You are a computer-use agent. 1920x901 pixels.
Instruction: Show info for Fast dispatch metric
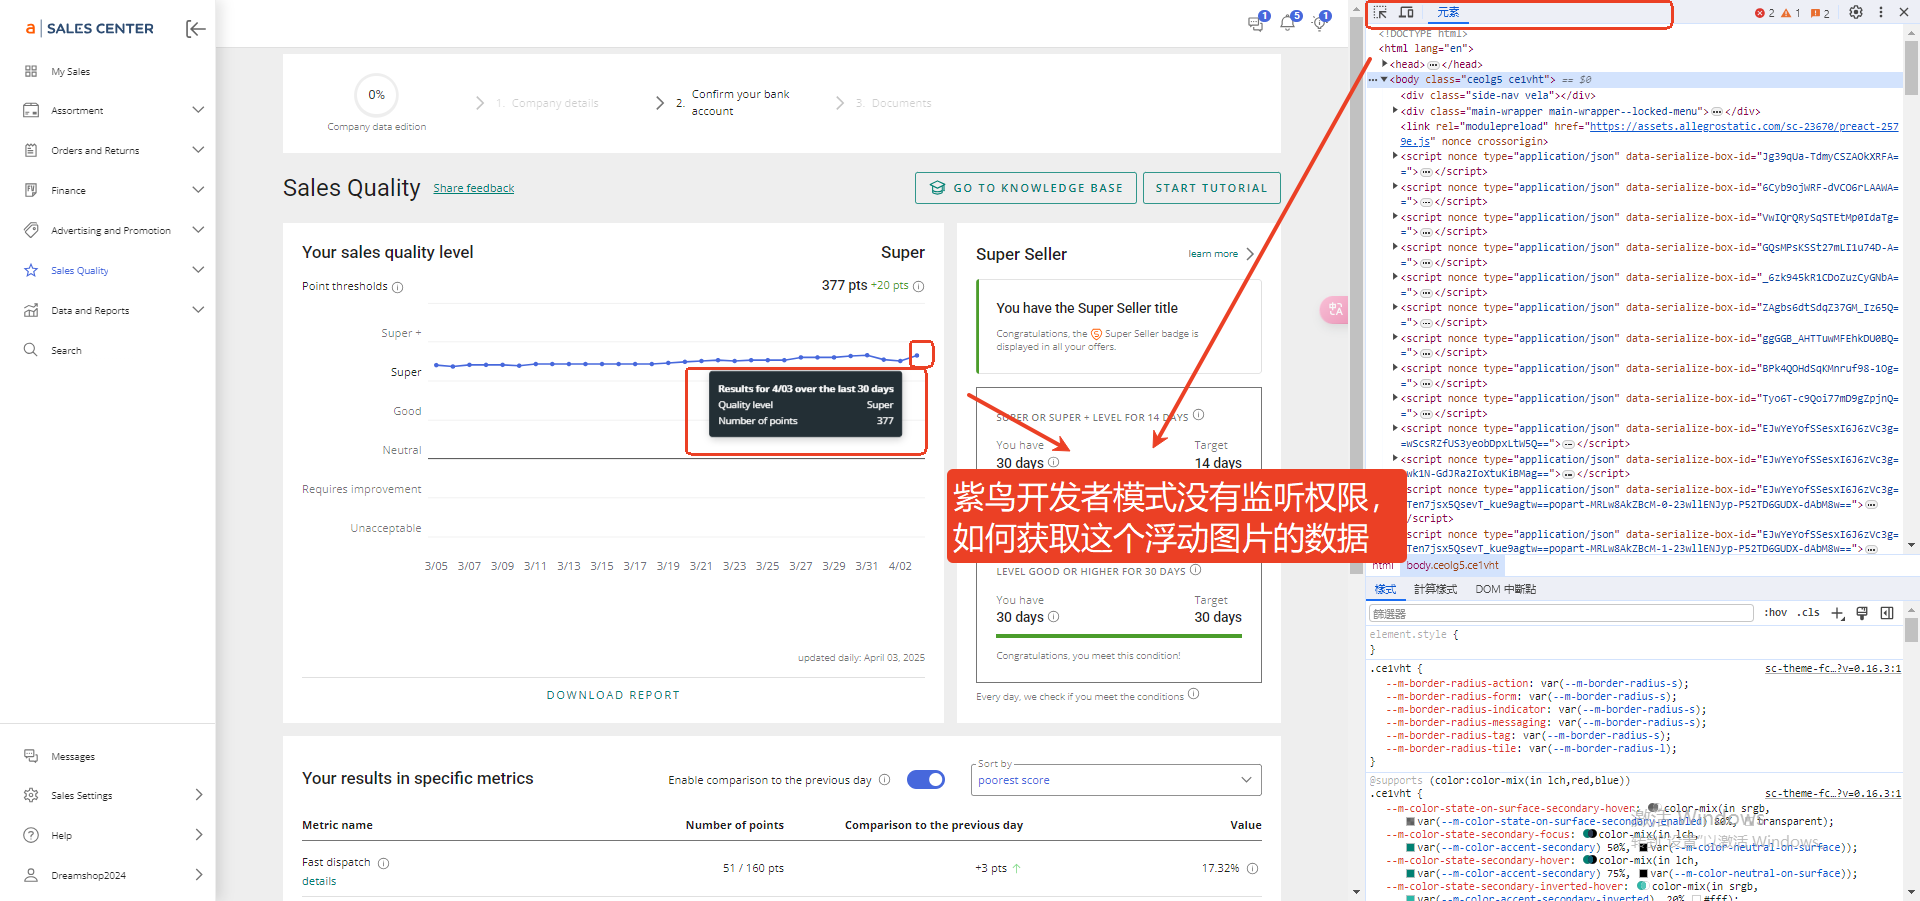pos(384,863)
